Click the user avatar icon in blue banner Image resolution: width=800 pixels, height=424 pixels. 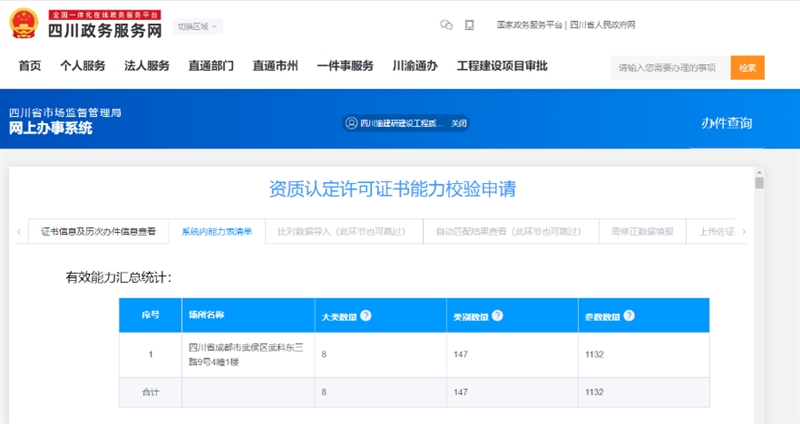tap(351, 123)
